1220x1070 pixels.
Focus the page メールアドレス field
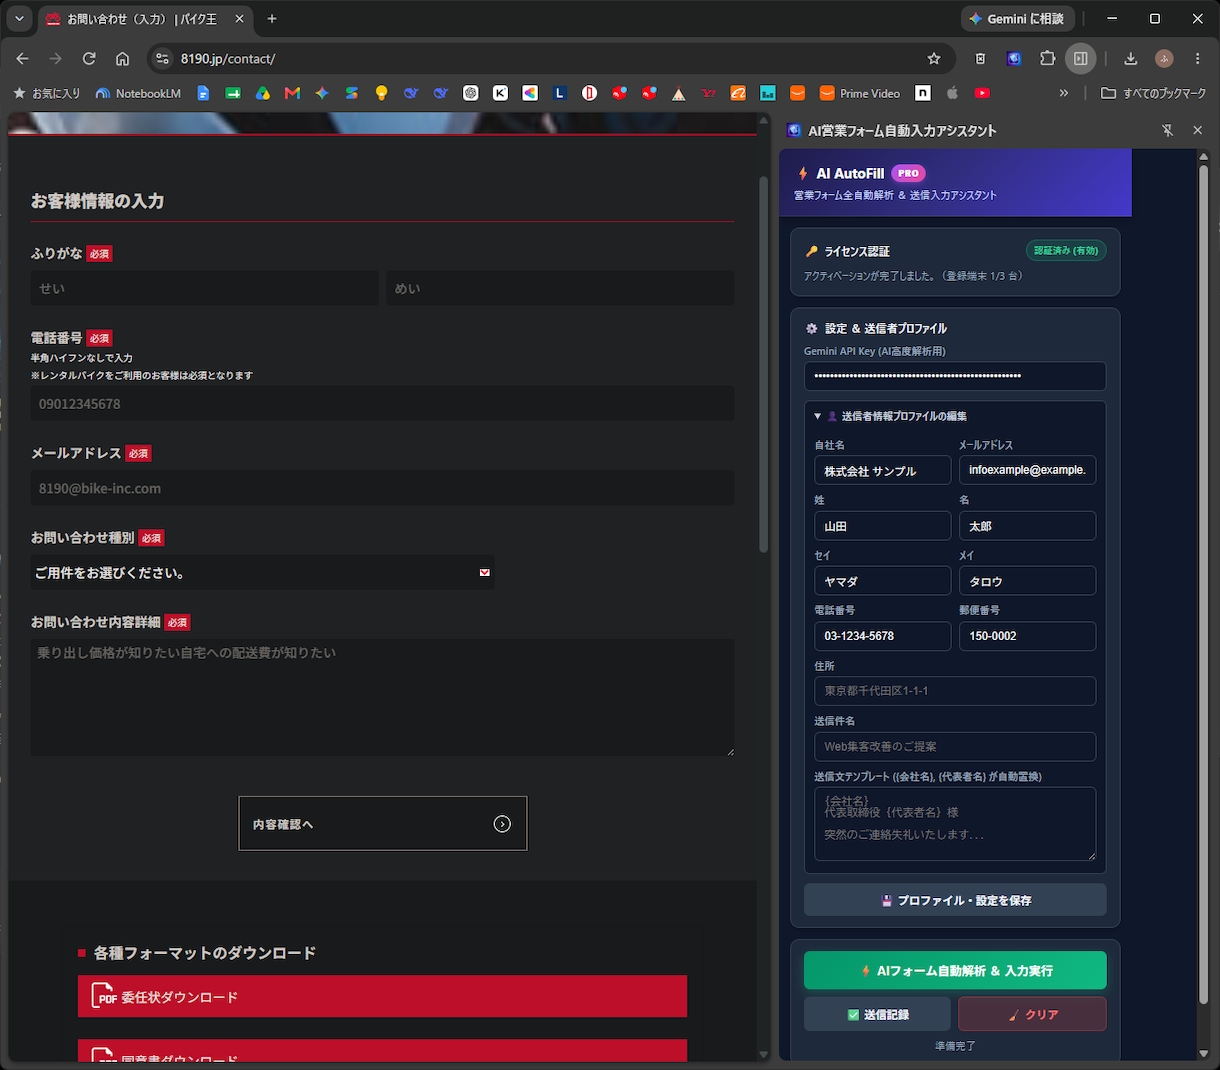pos(382,488)
